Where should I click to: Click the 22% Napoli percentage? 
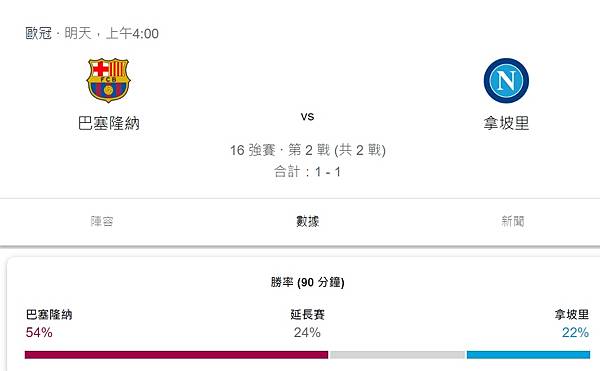[x=576, y=332]
